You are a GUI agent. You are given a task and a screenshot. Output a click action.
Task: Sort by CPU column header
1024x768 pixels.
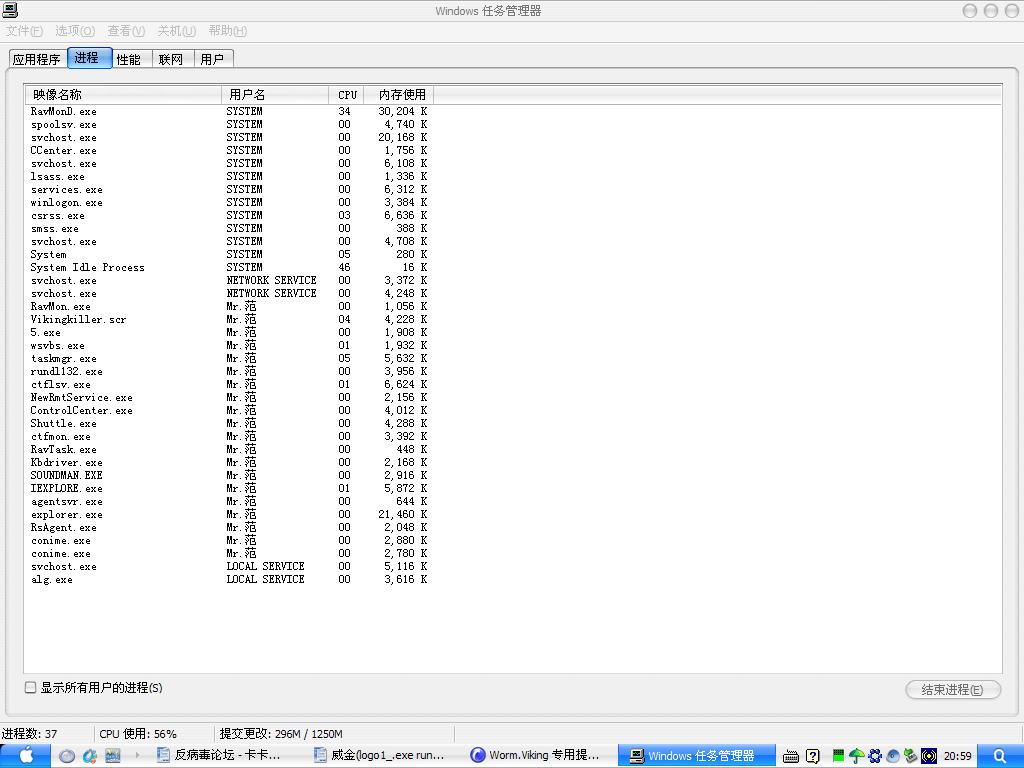pyautogui.click(x=346, y=95)
